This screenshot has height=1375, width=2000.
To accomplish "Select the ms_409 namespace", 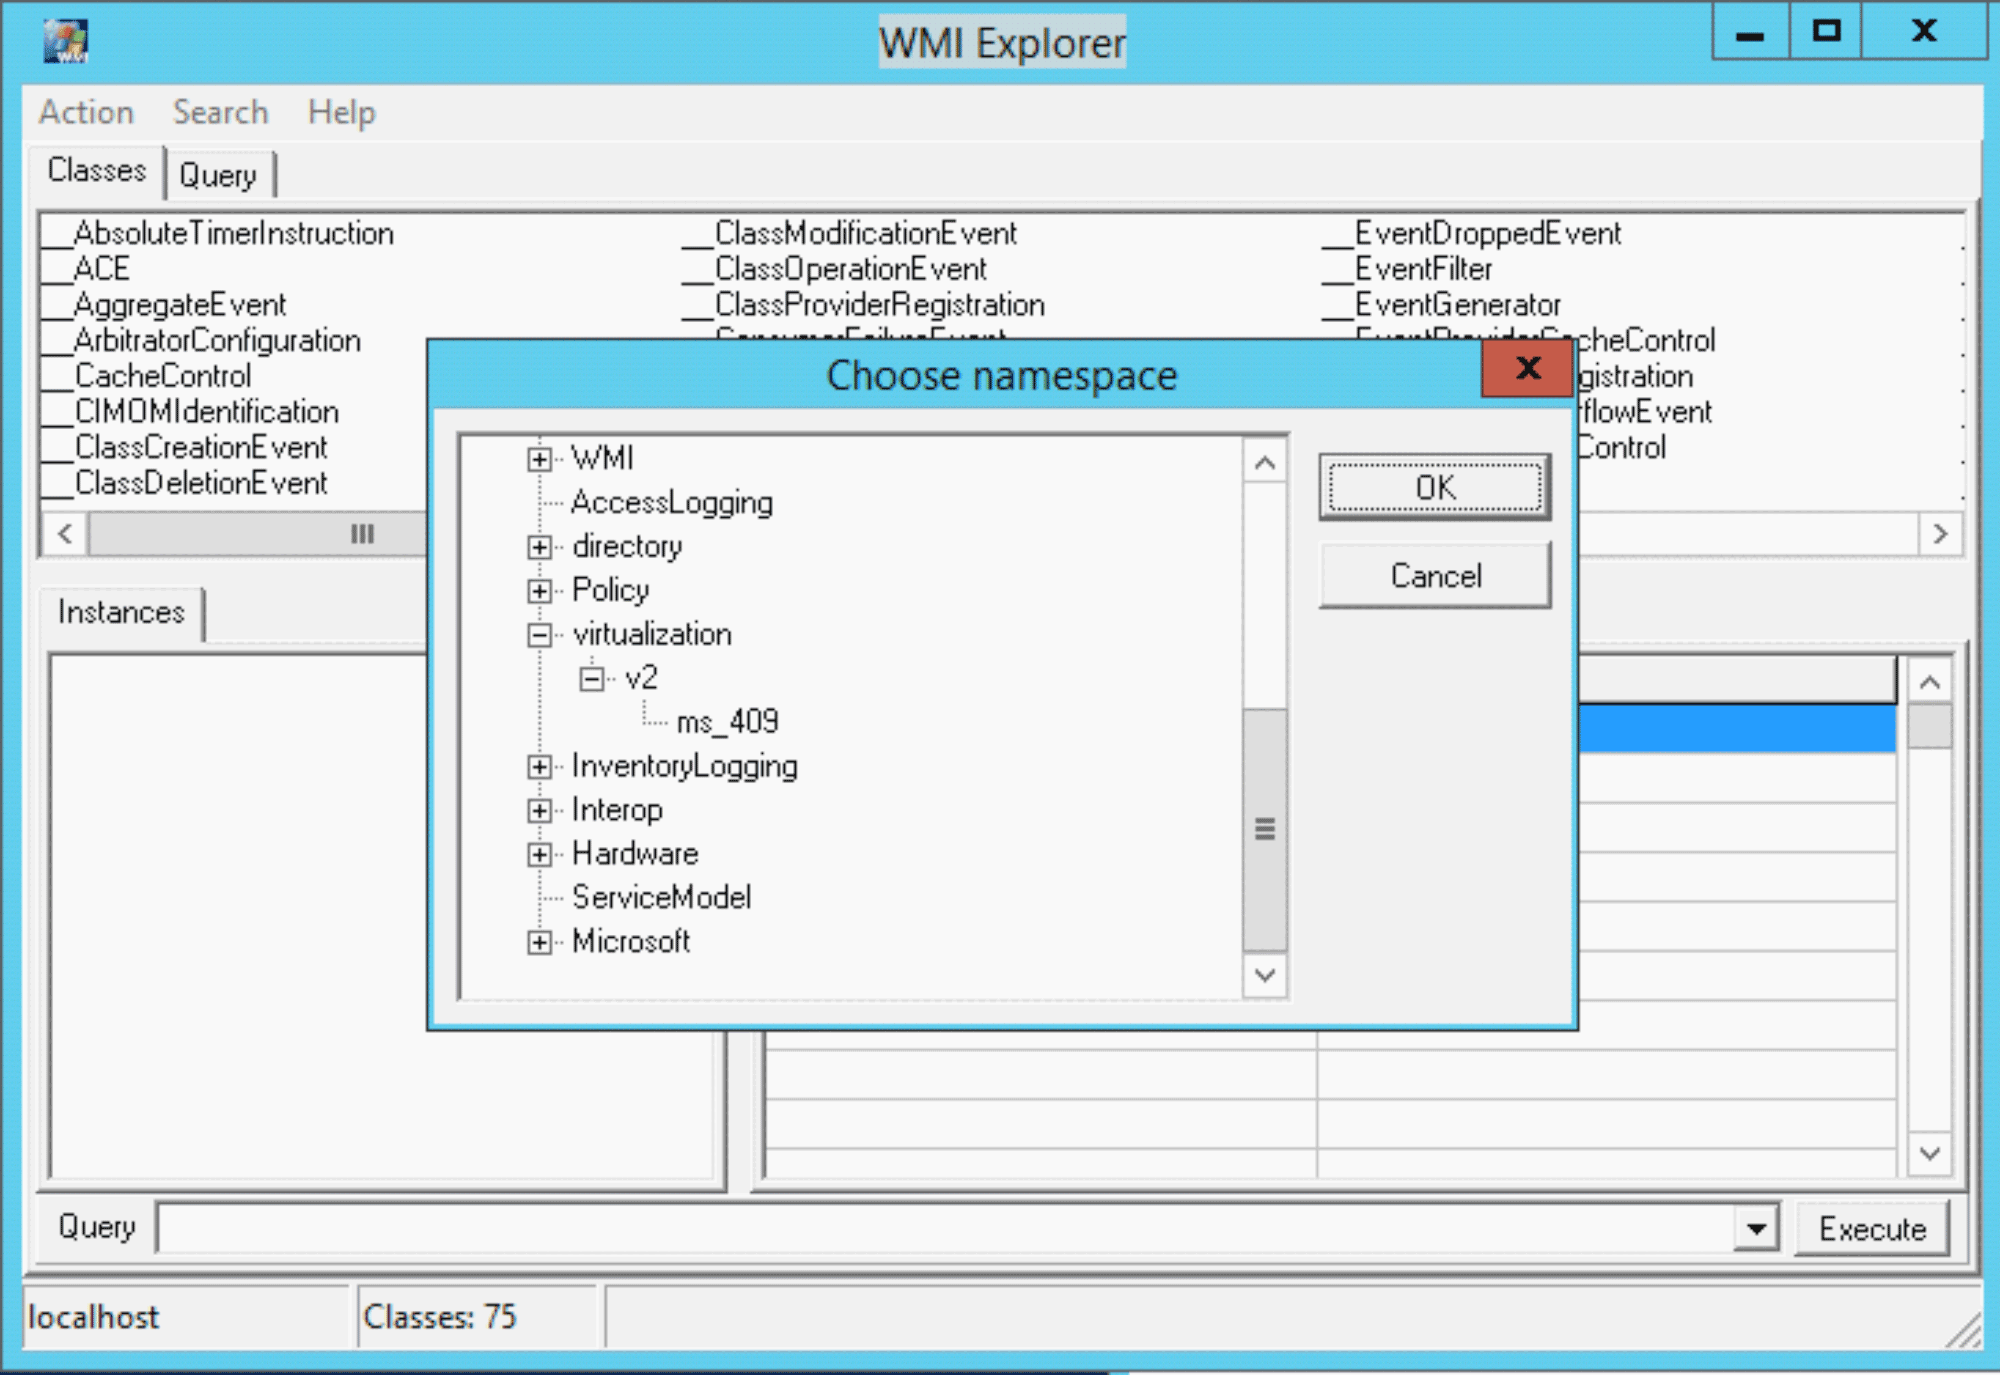I will [727, 721].
